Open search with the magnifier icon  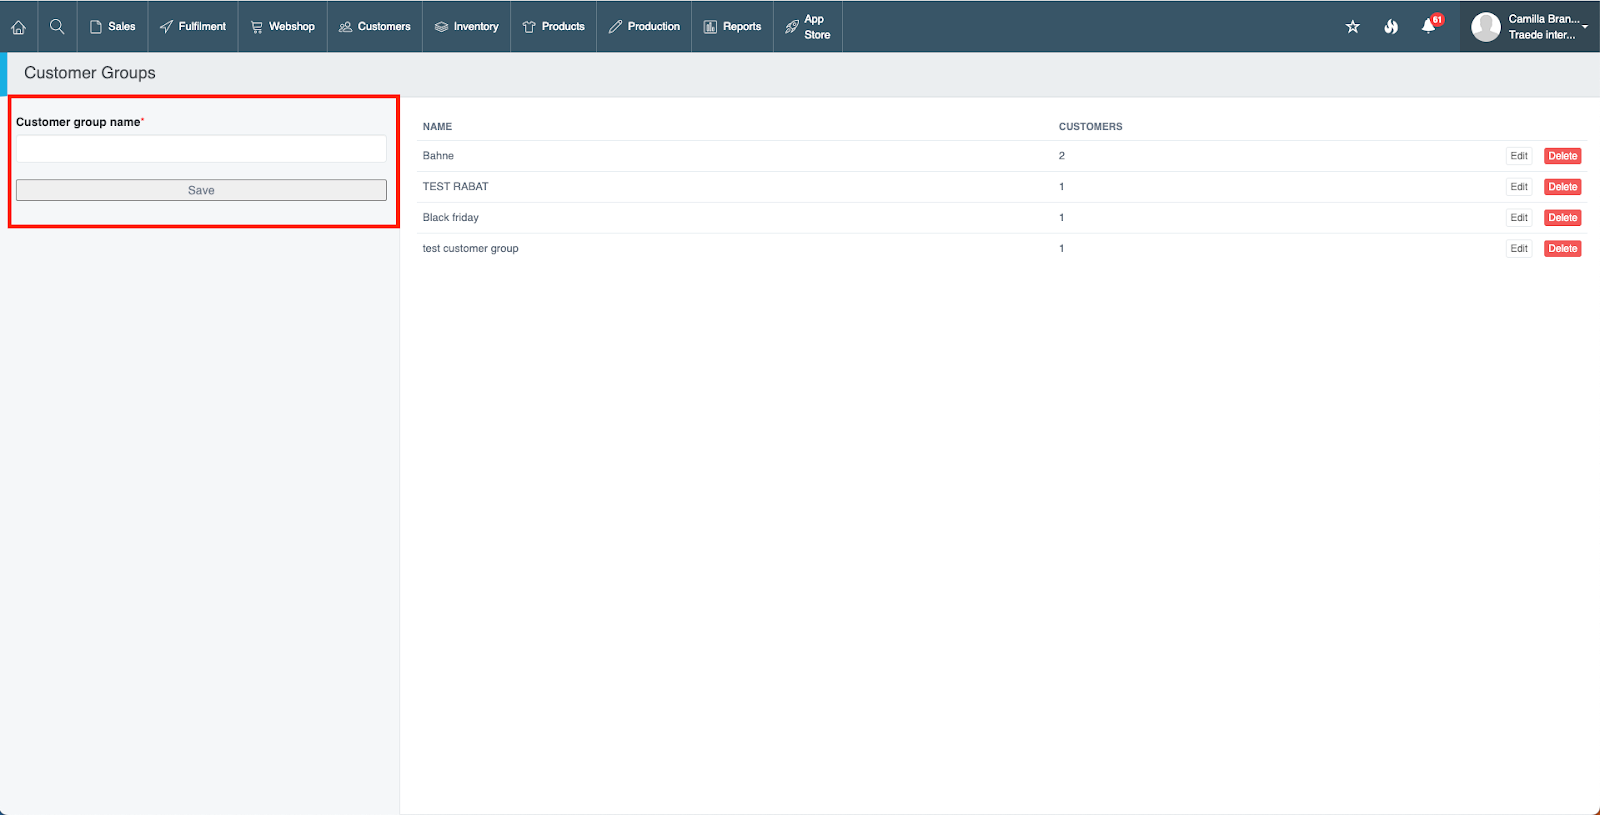click(57, 27)
